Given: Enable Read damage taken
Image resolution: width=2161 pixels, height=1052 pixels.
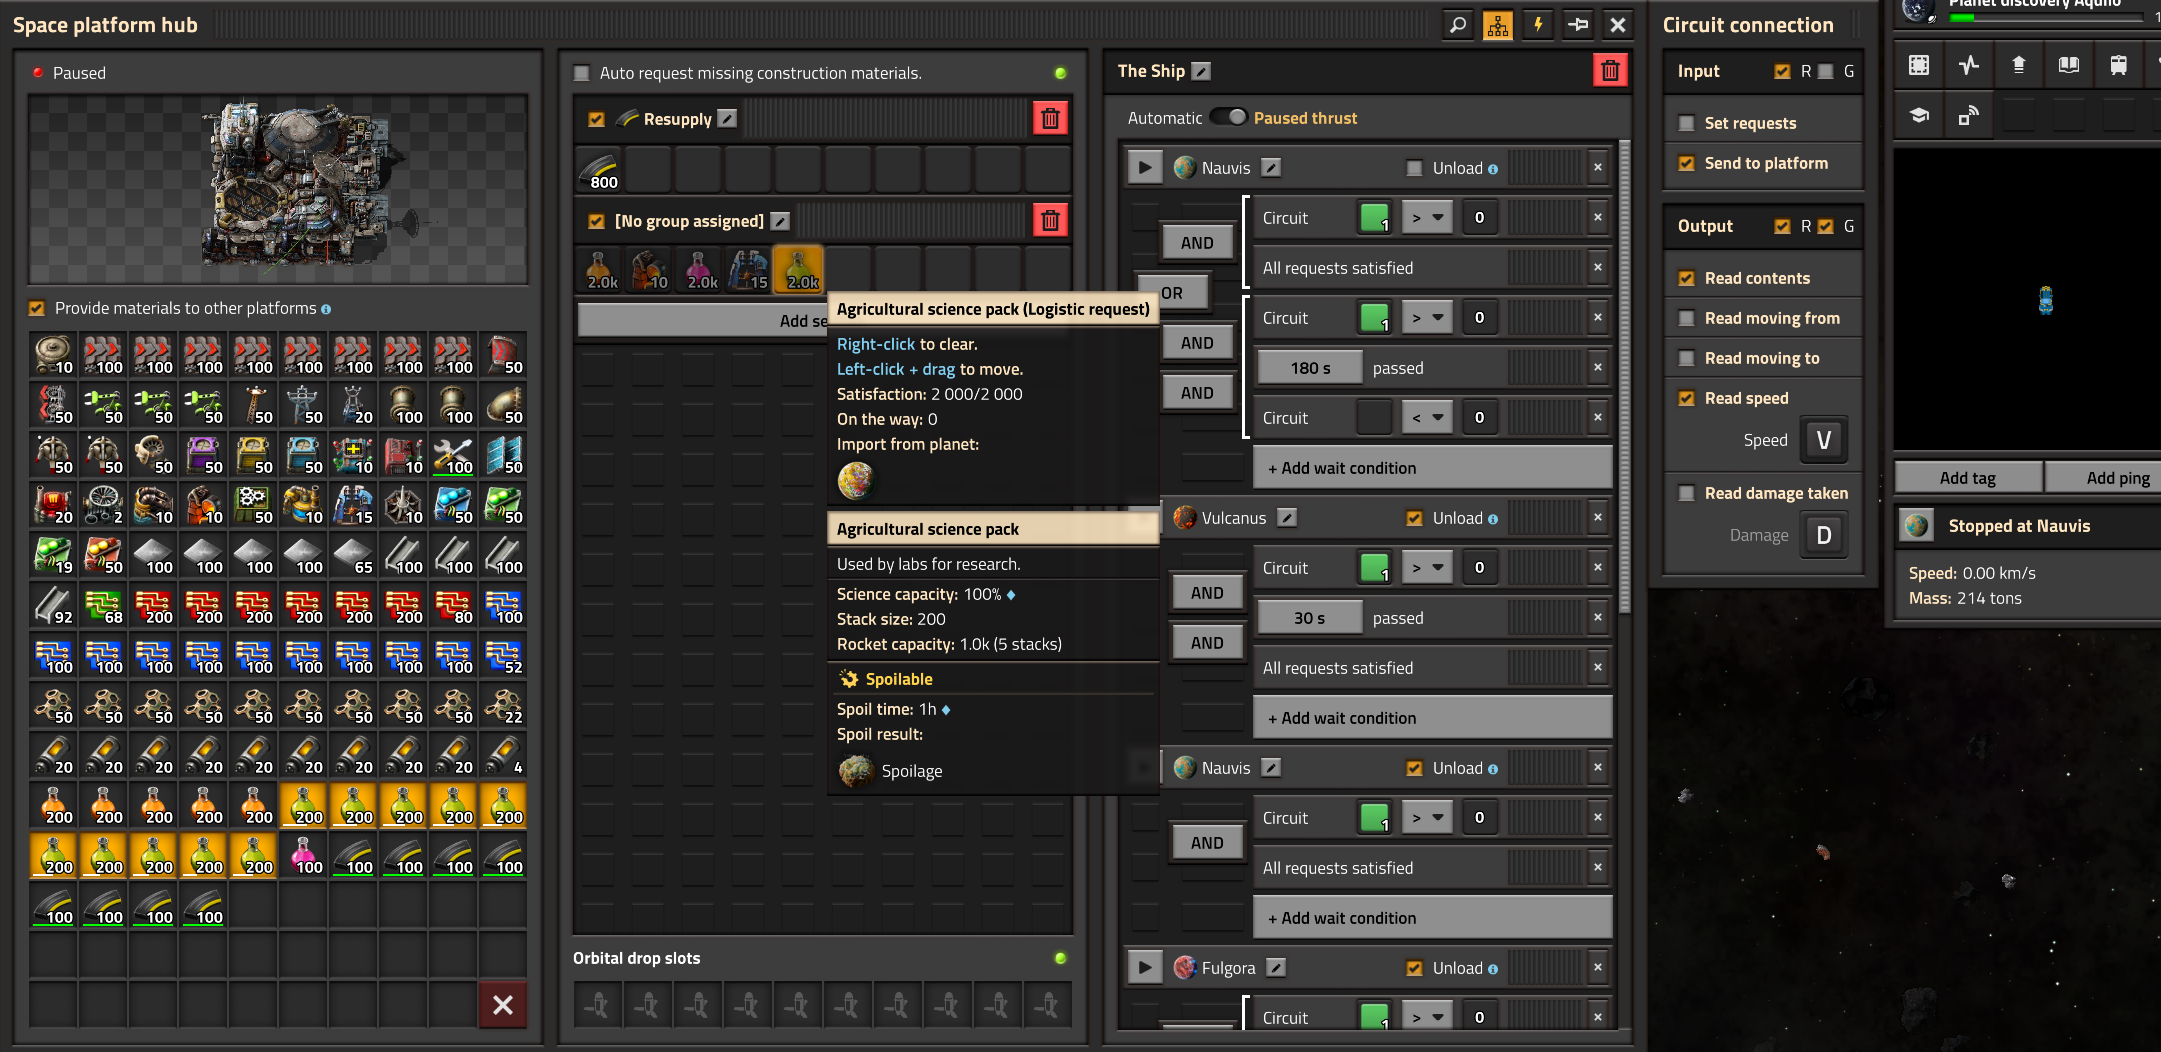Looking at the screenshot, I should (1687, 493).
